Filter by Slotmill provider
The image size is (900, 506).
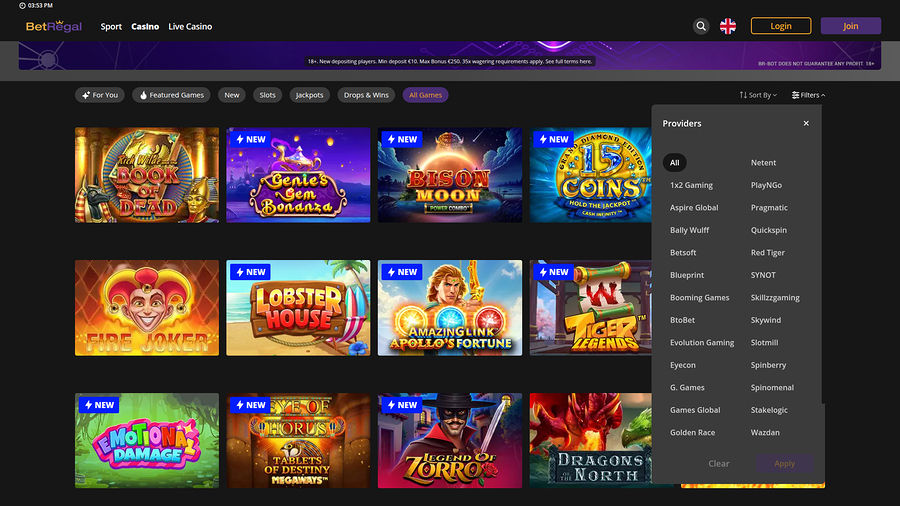[765, 342]
